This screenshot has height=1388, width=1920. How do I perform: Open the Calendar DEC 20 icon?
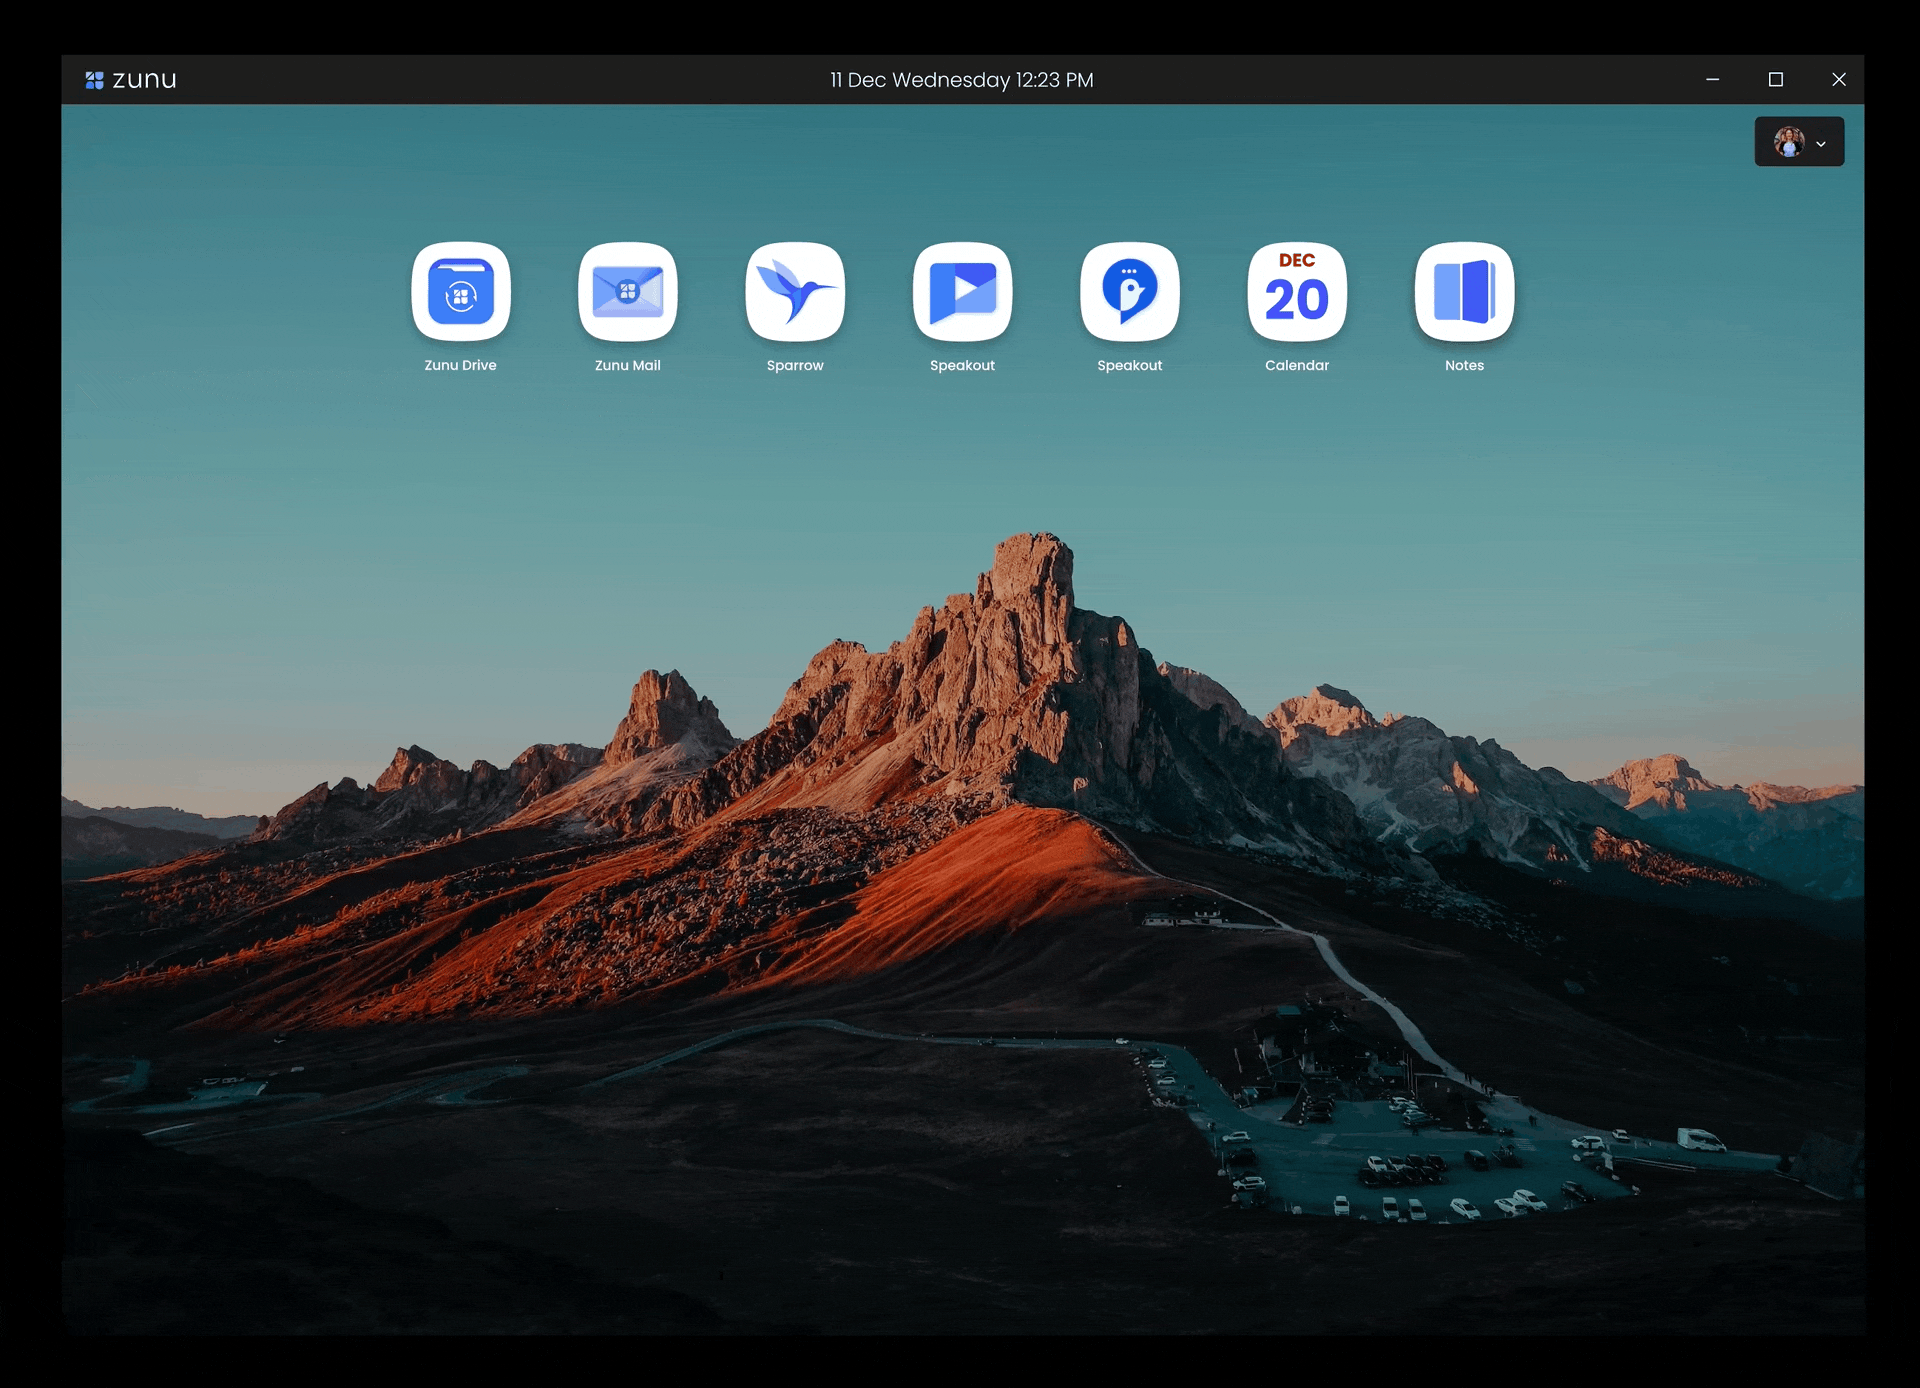1297,292
